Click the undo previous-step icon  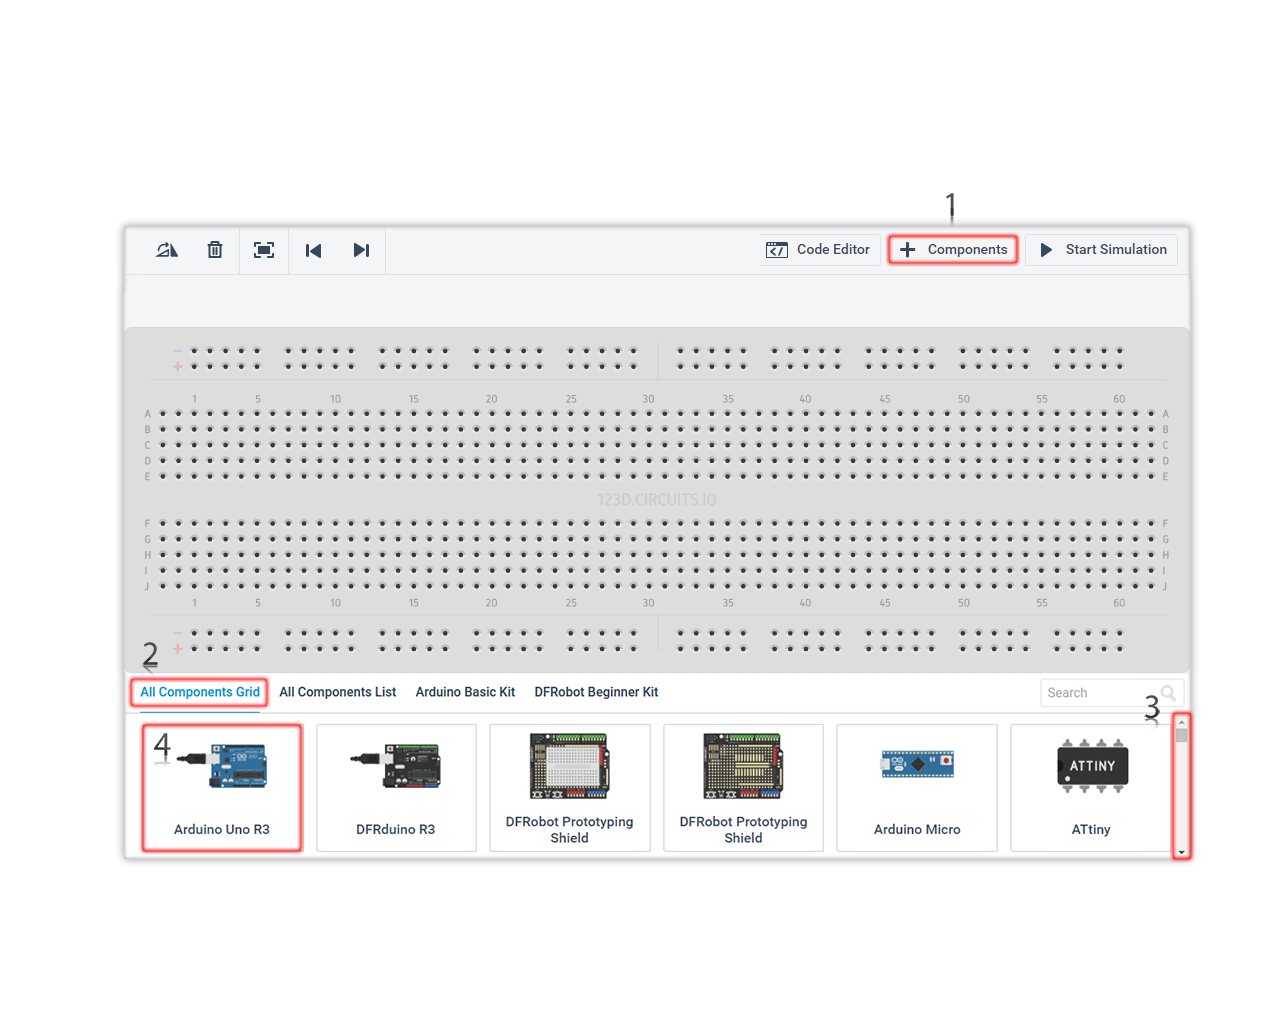(313, 250)
